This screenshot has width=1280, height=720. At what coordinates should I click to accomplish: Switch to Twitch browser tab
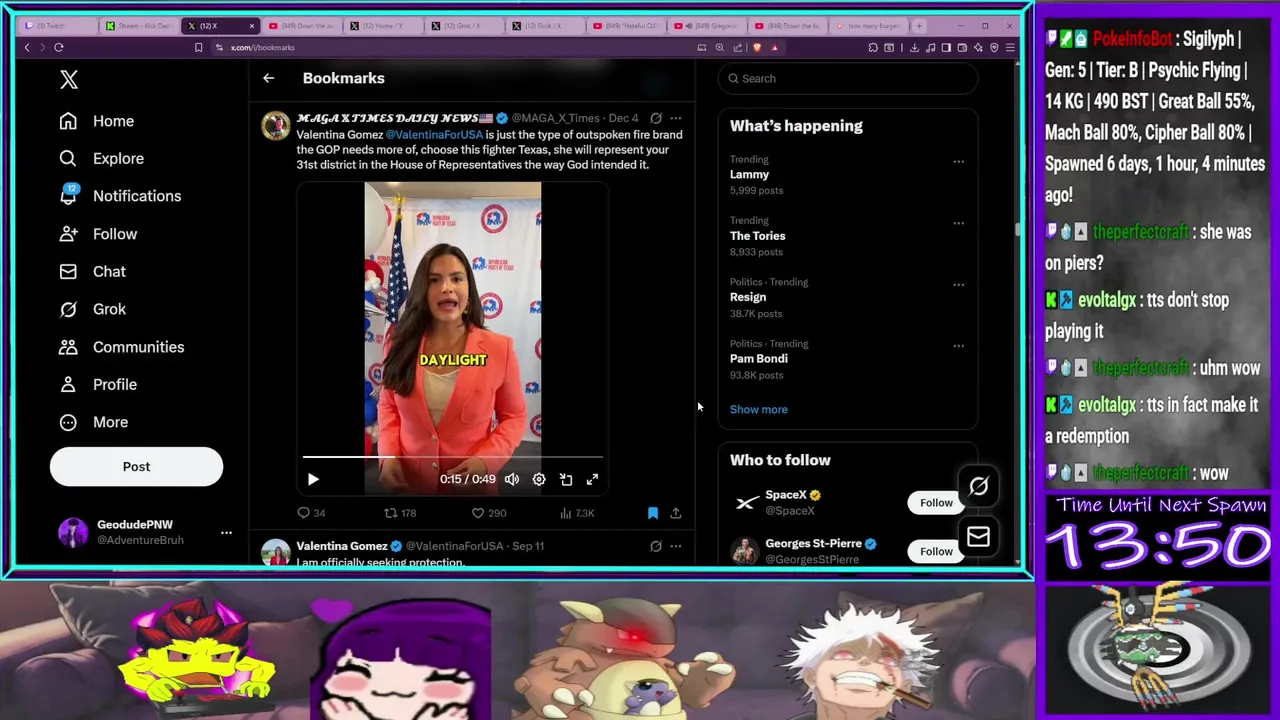tap(57, 26)
